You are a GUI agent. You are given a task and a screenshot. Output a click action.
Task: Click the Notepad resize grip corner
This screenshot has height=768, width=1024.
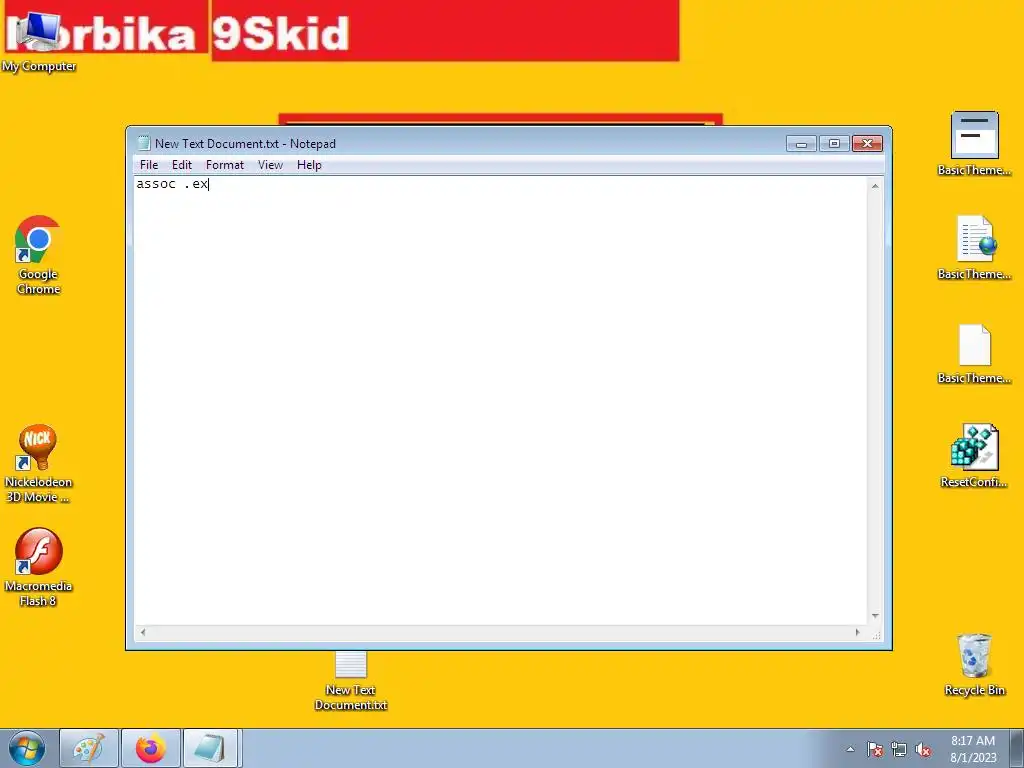point(876,633)
